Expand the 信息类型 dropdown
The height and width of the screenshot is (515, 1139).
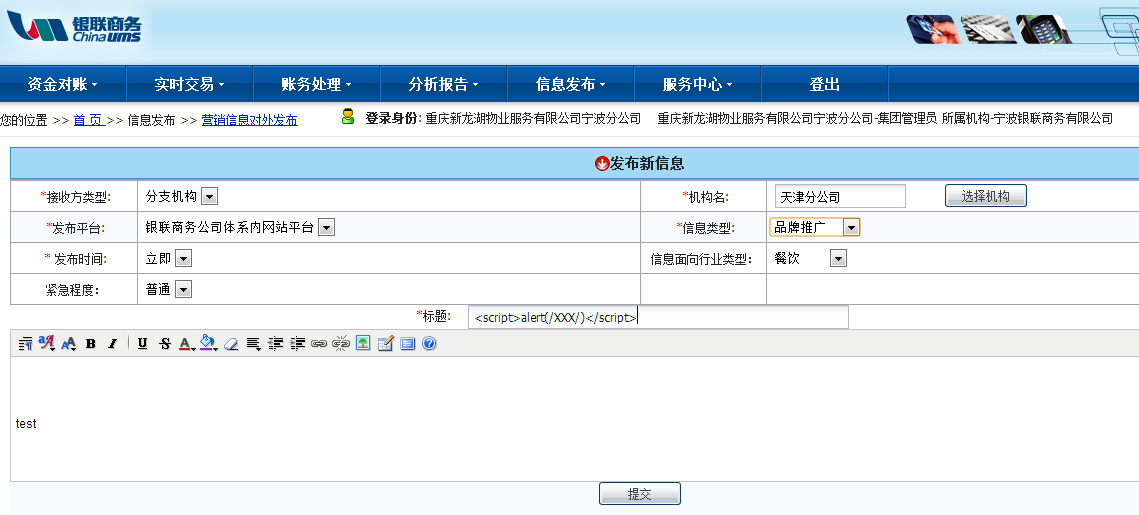(x=851, y=227)
